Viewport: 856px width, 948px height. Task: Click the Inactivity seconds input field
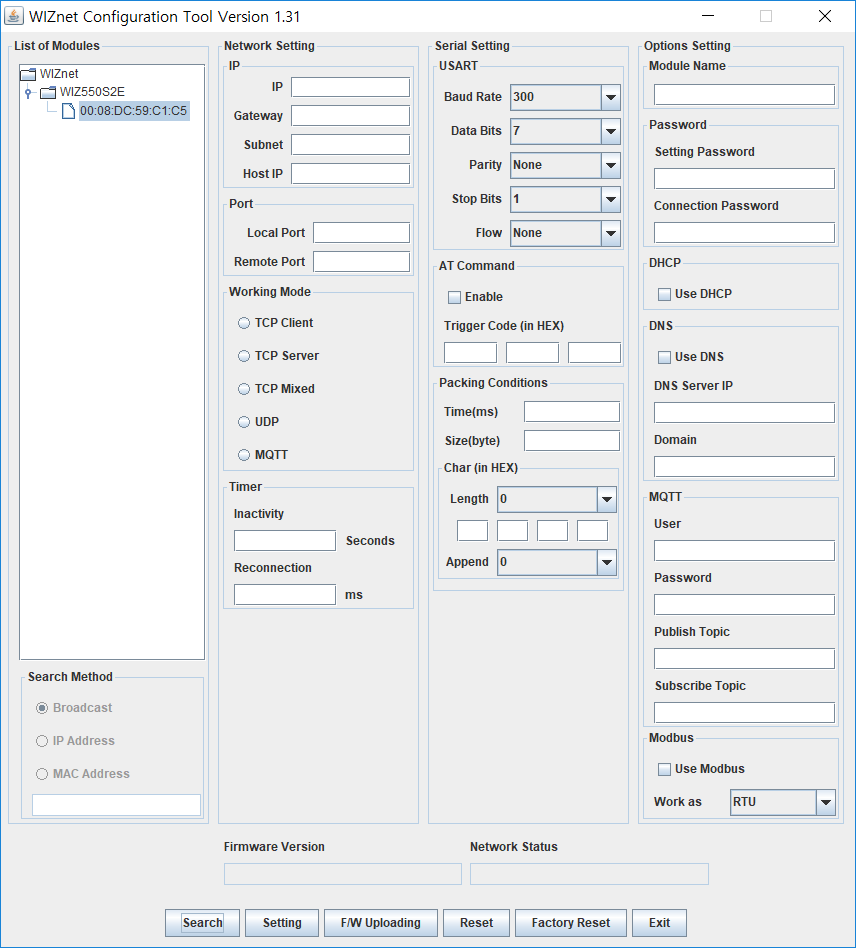click(x=285, y=541)
